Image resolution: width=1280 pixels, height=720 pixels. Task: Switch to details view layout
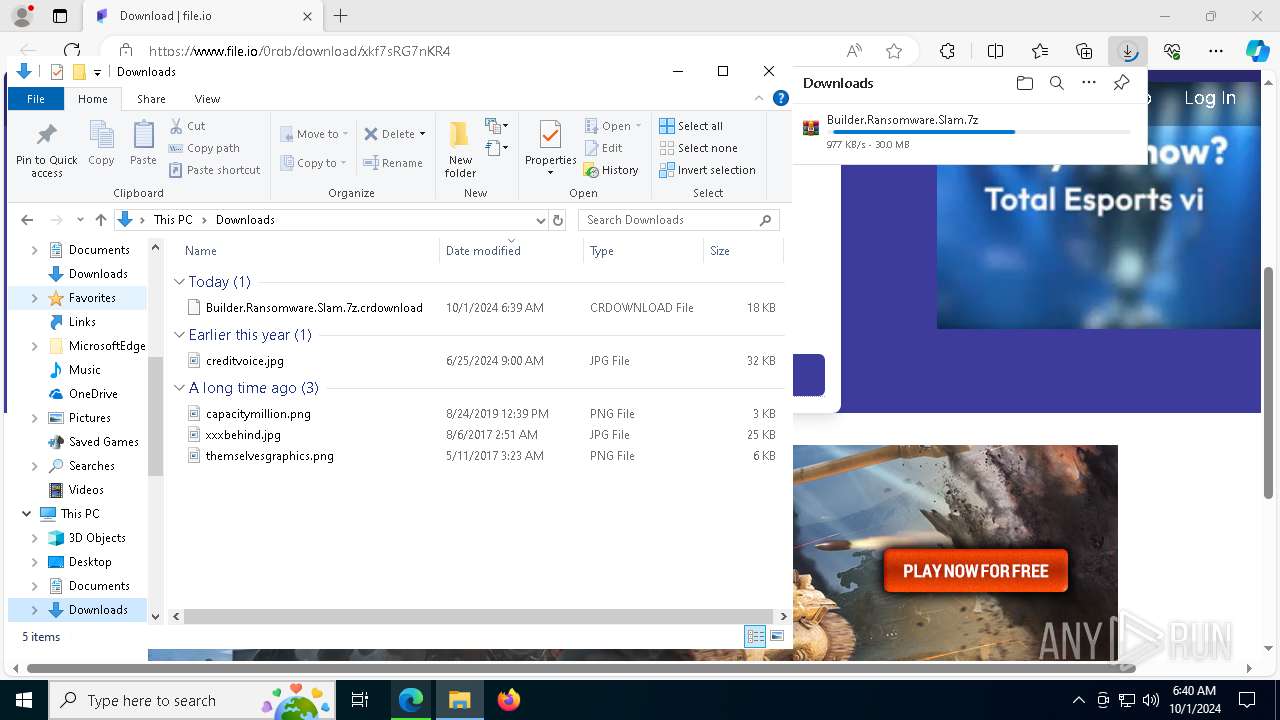pyautogui.click(x=755, y=636)
